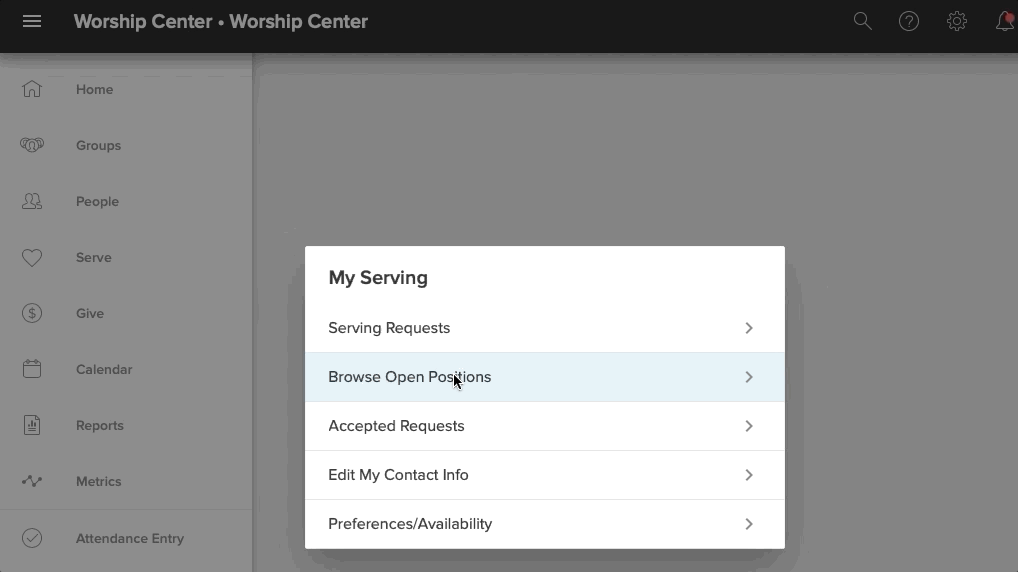Click the Metrics graph icon
This screenshot has width=1018, height=572.
point(32,481)
